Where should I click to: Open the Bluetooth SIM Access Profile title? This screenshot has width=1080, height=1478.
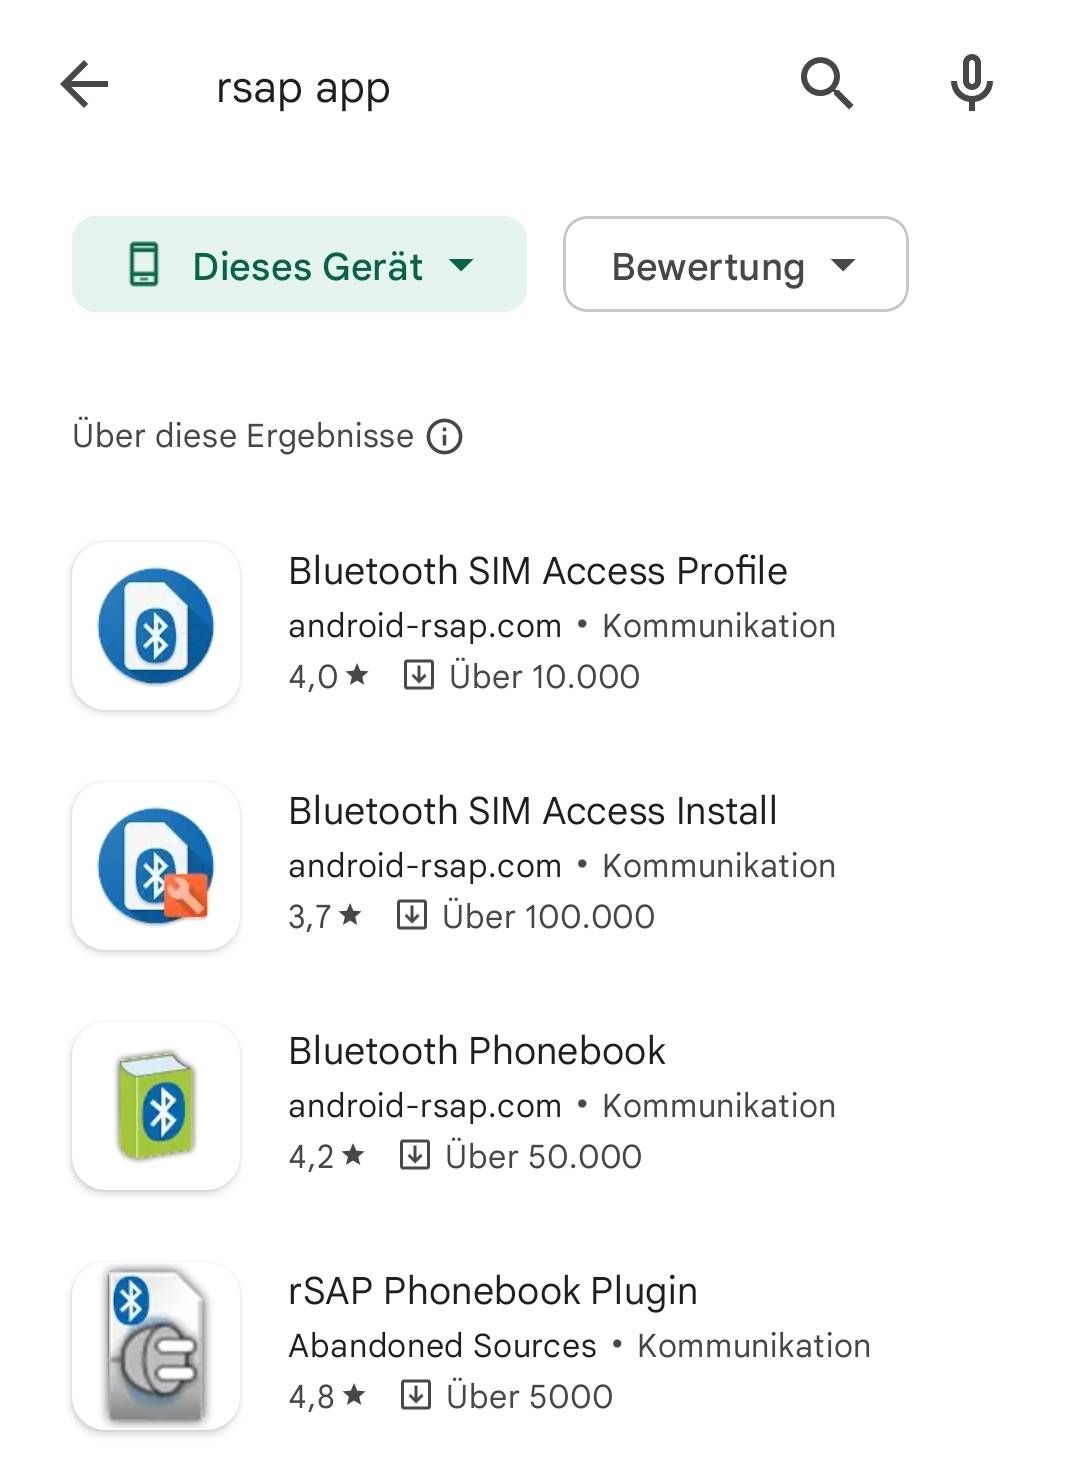tap(538, 571)
